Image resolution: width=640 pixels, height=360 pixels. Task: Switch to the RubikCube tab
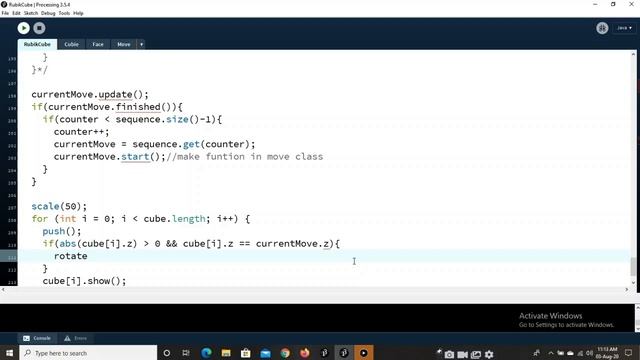point(37,44)
